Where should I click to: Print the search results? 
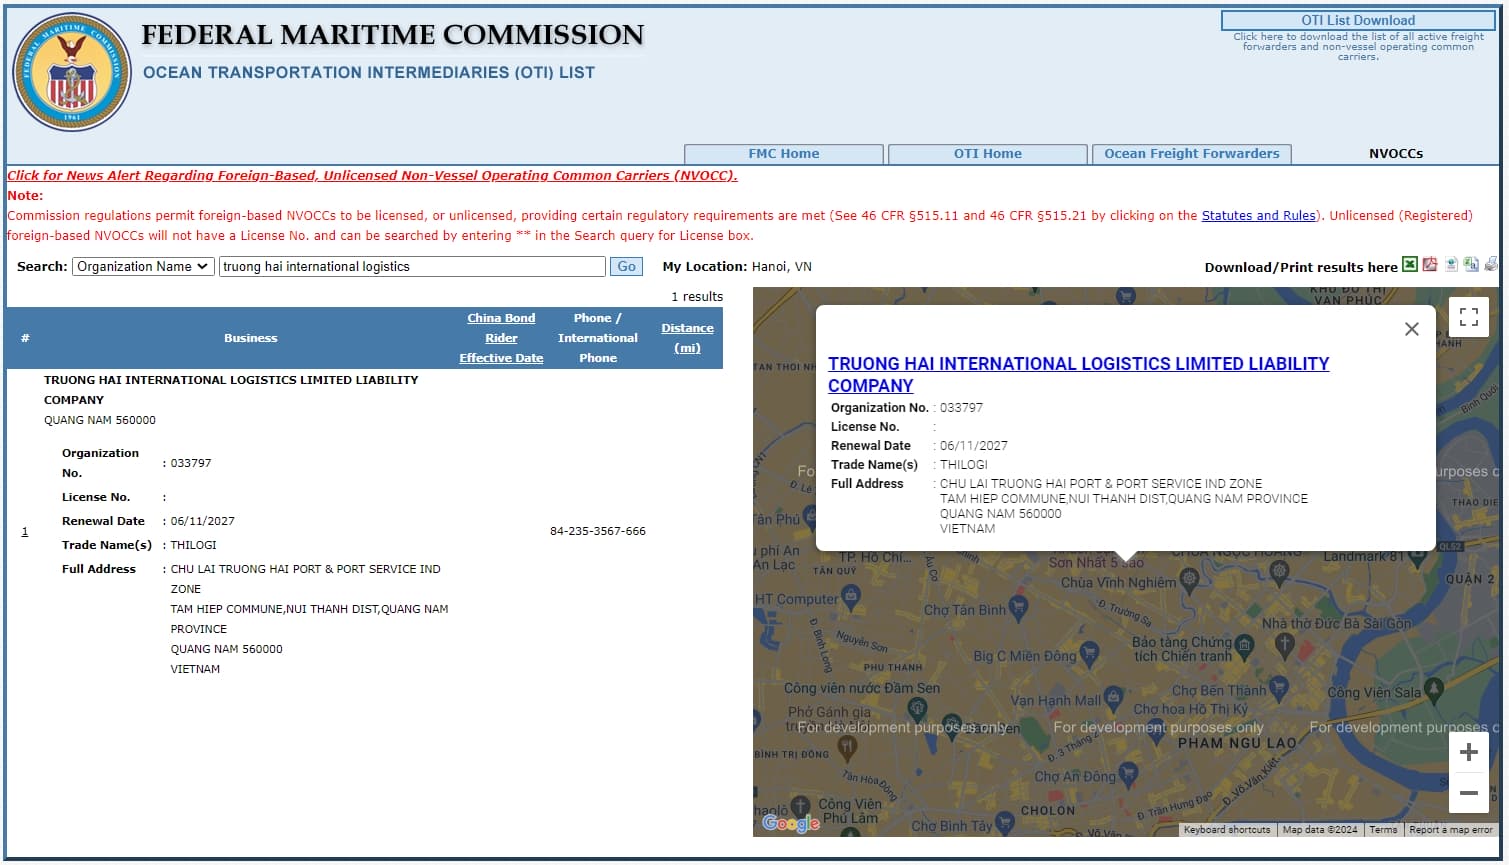(x=1491, y=265)
